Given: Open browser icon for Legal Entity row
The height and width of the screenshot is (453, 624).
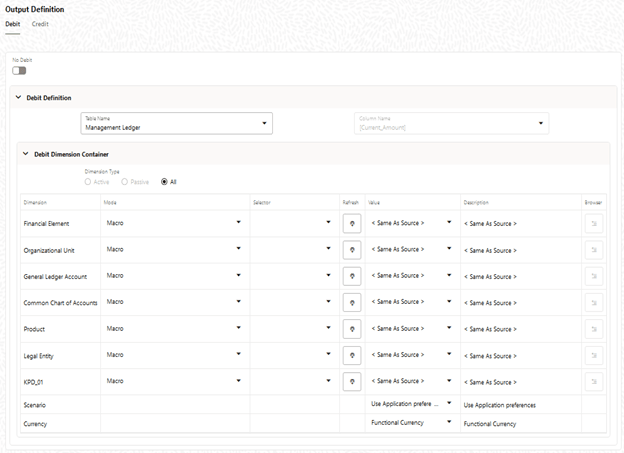Looking at the screenshot, I should [594, 355].
